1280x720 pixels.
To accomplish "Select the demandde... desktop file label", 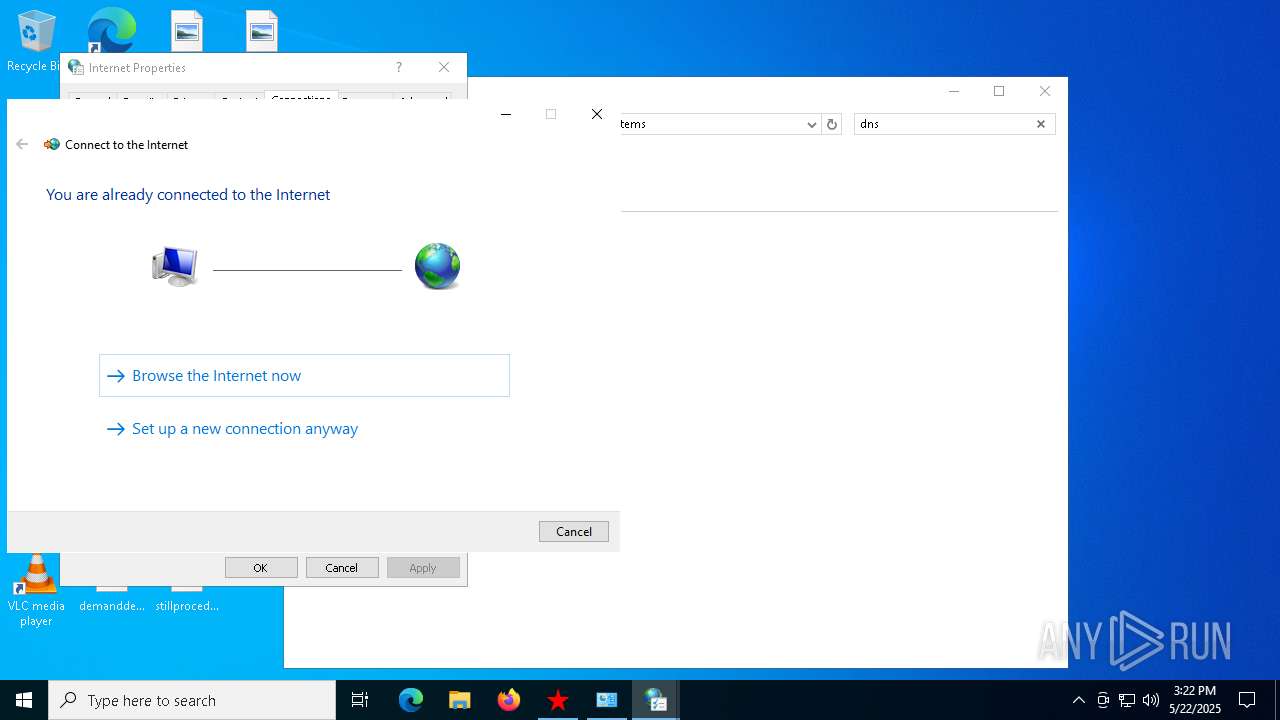I will pos(112,605).
